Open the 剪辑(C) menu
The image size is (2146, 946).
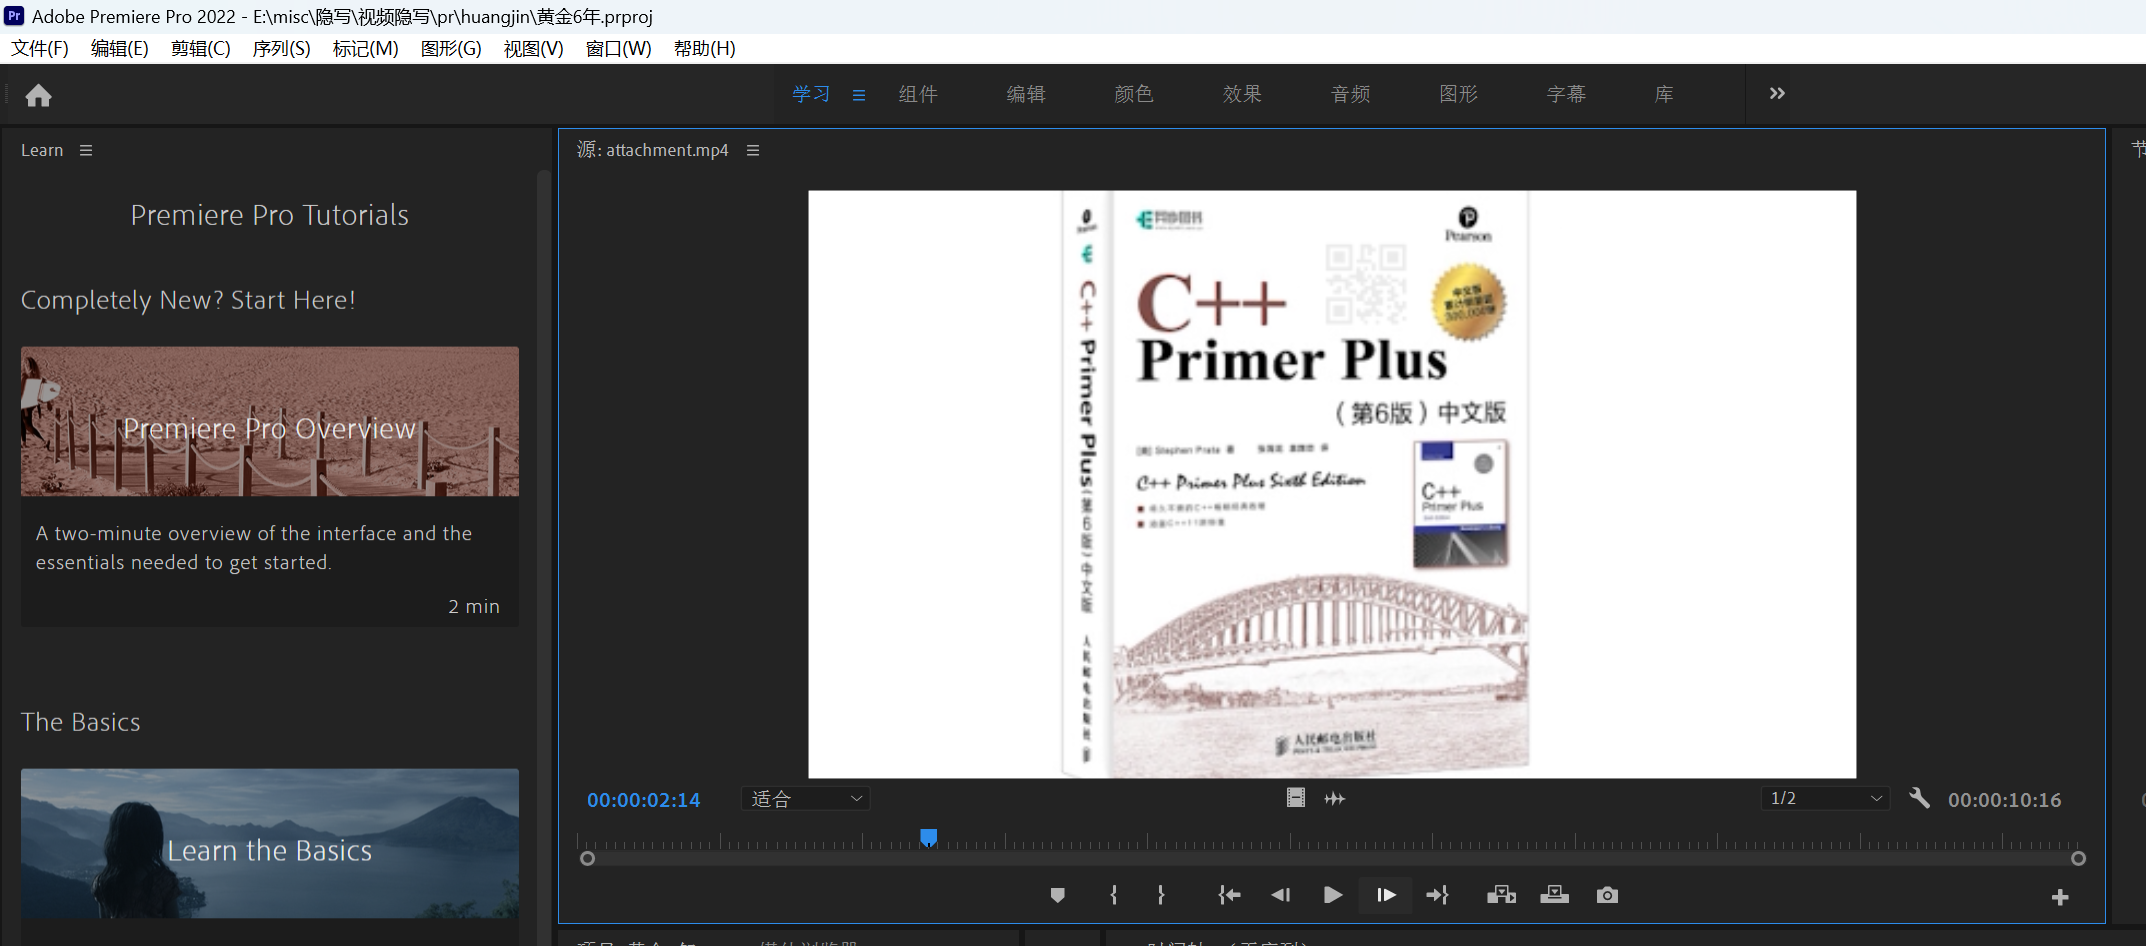[x=200, y=49]
